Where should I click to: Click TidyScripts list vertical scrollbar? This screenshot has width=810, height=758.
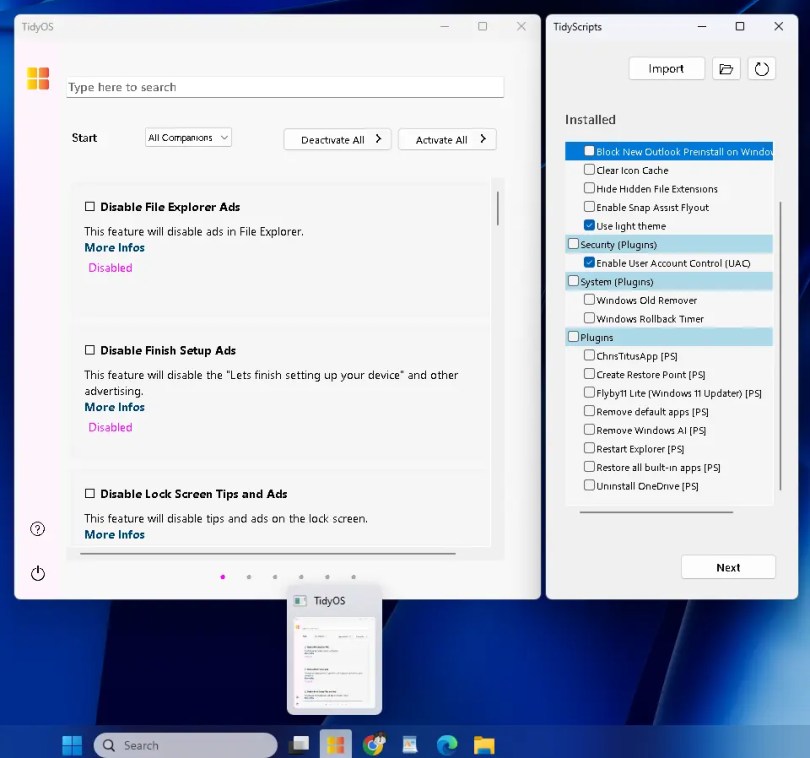(x=780, y=345)
